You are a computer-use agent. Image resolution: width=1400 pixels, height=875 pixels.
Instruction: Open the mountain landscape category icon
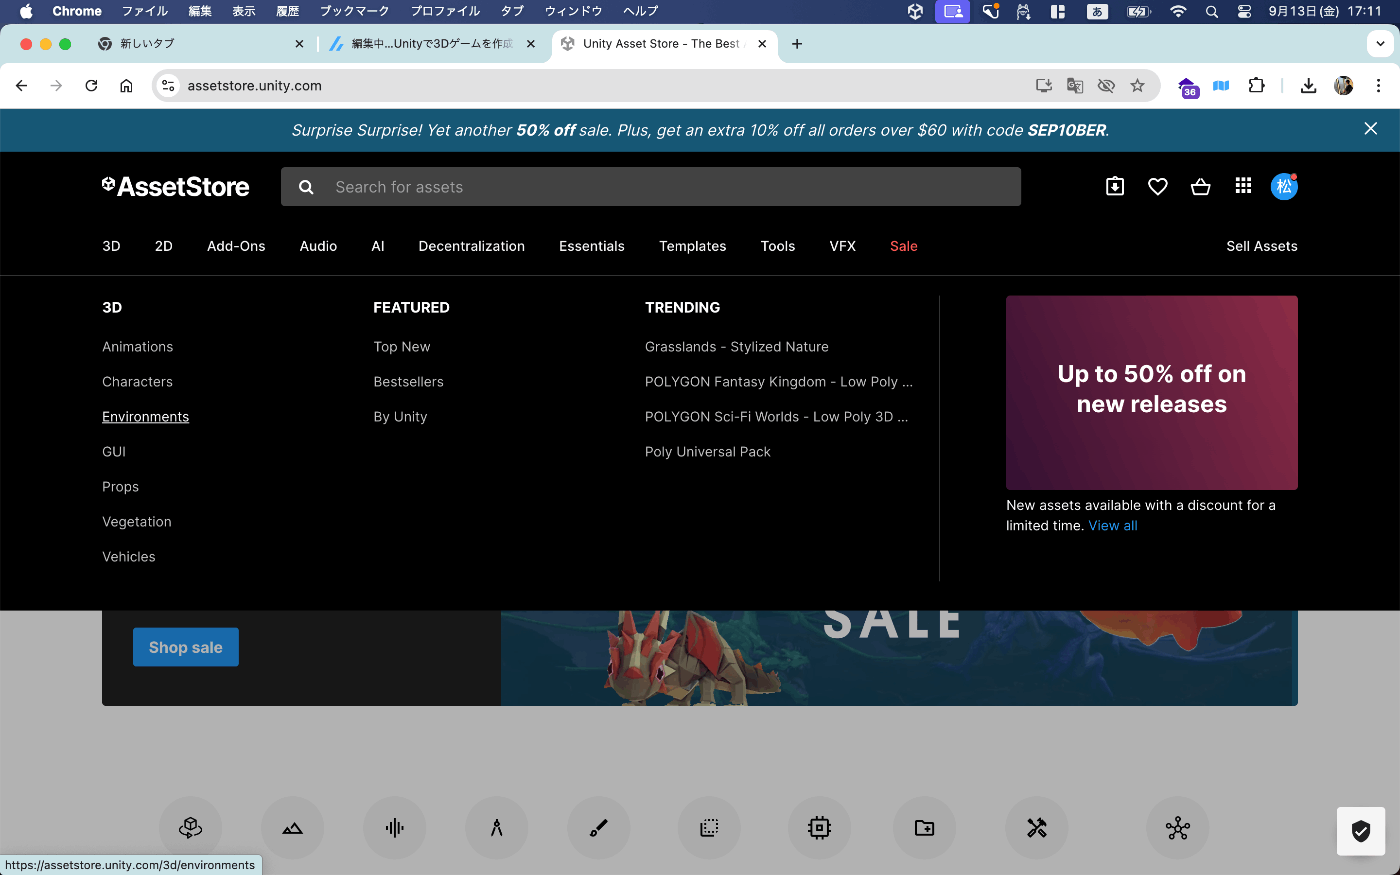pyautogui.click(x=292, y=828)
